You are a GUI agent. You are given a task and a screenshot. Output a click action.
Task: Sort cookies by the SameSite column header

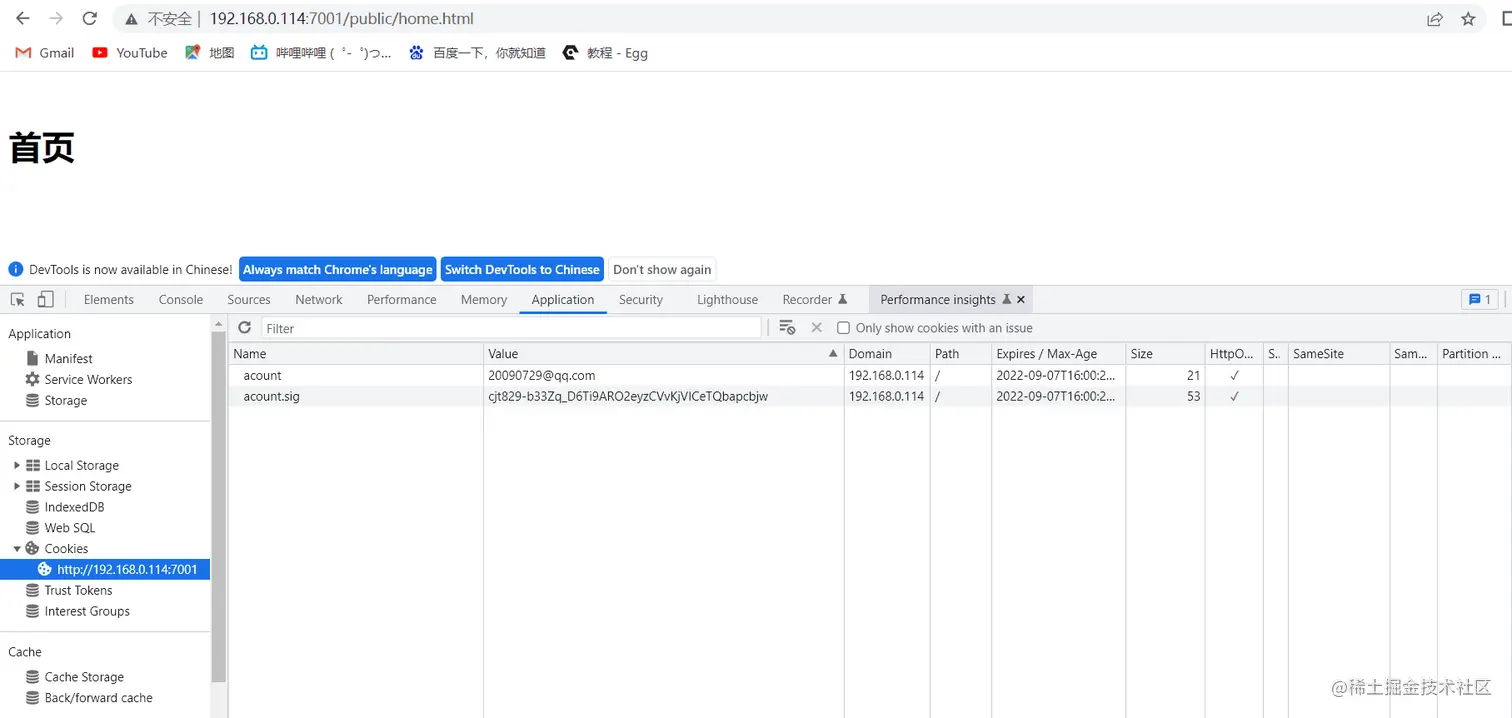click(1339, 354)
